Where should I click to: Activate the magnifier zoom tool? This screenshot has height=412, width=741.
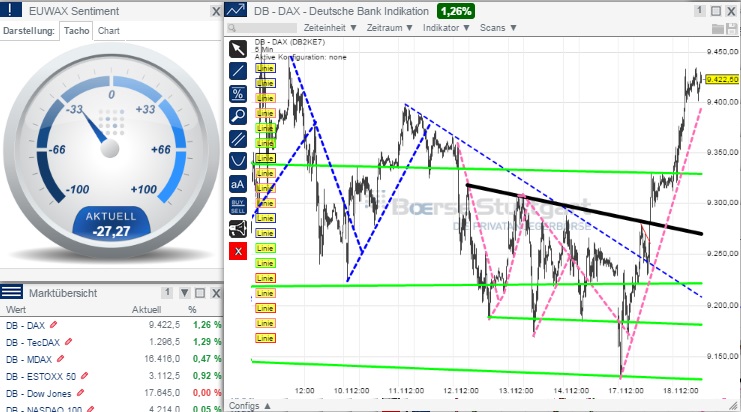(x=238, y=116)
